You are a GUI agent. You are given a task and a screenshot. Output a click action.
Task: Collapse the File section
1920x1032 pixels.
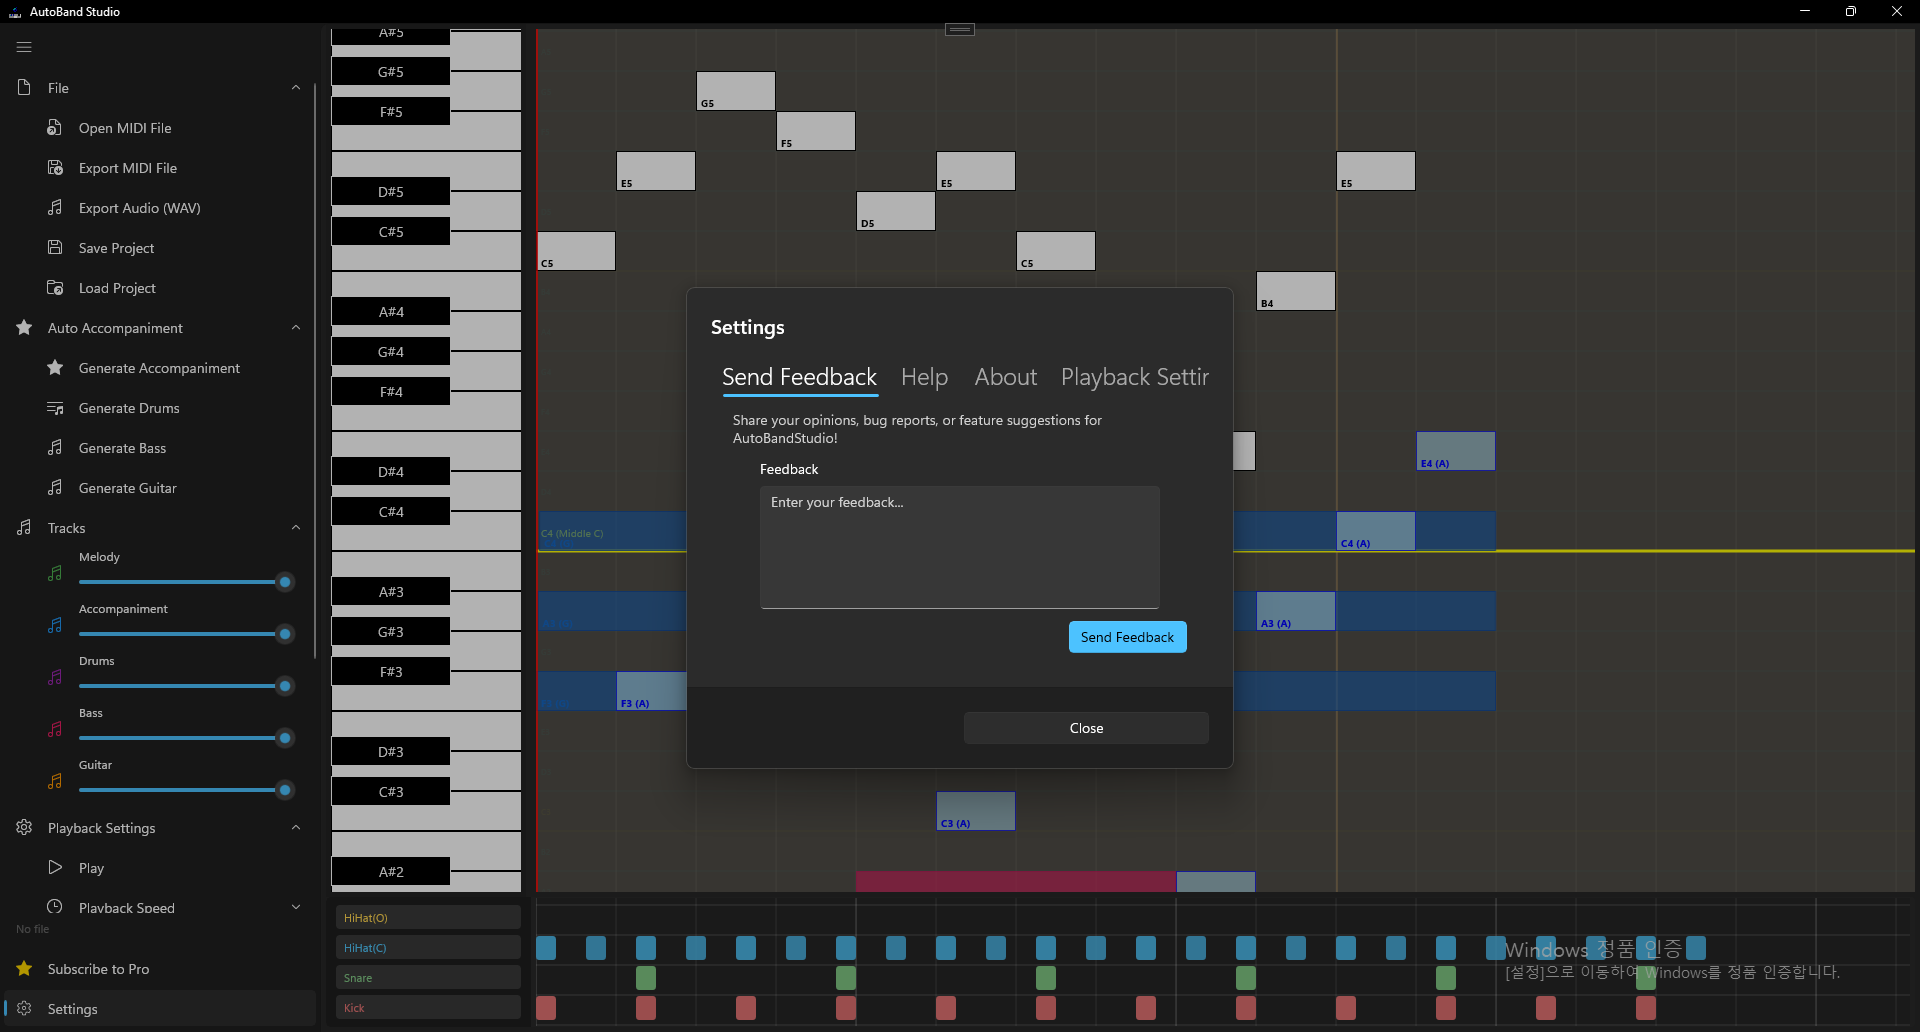295,87
